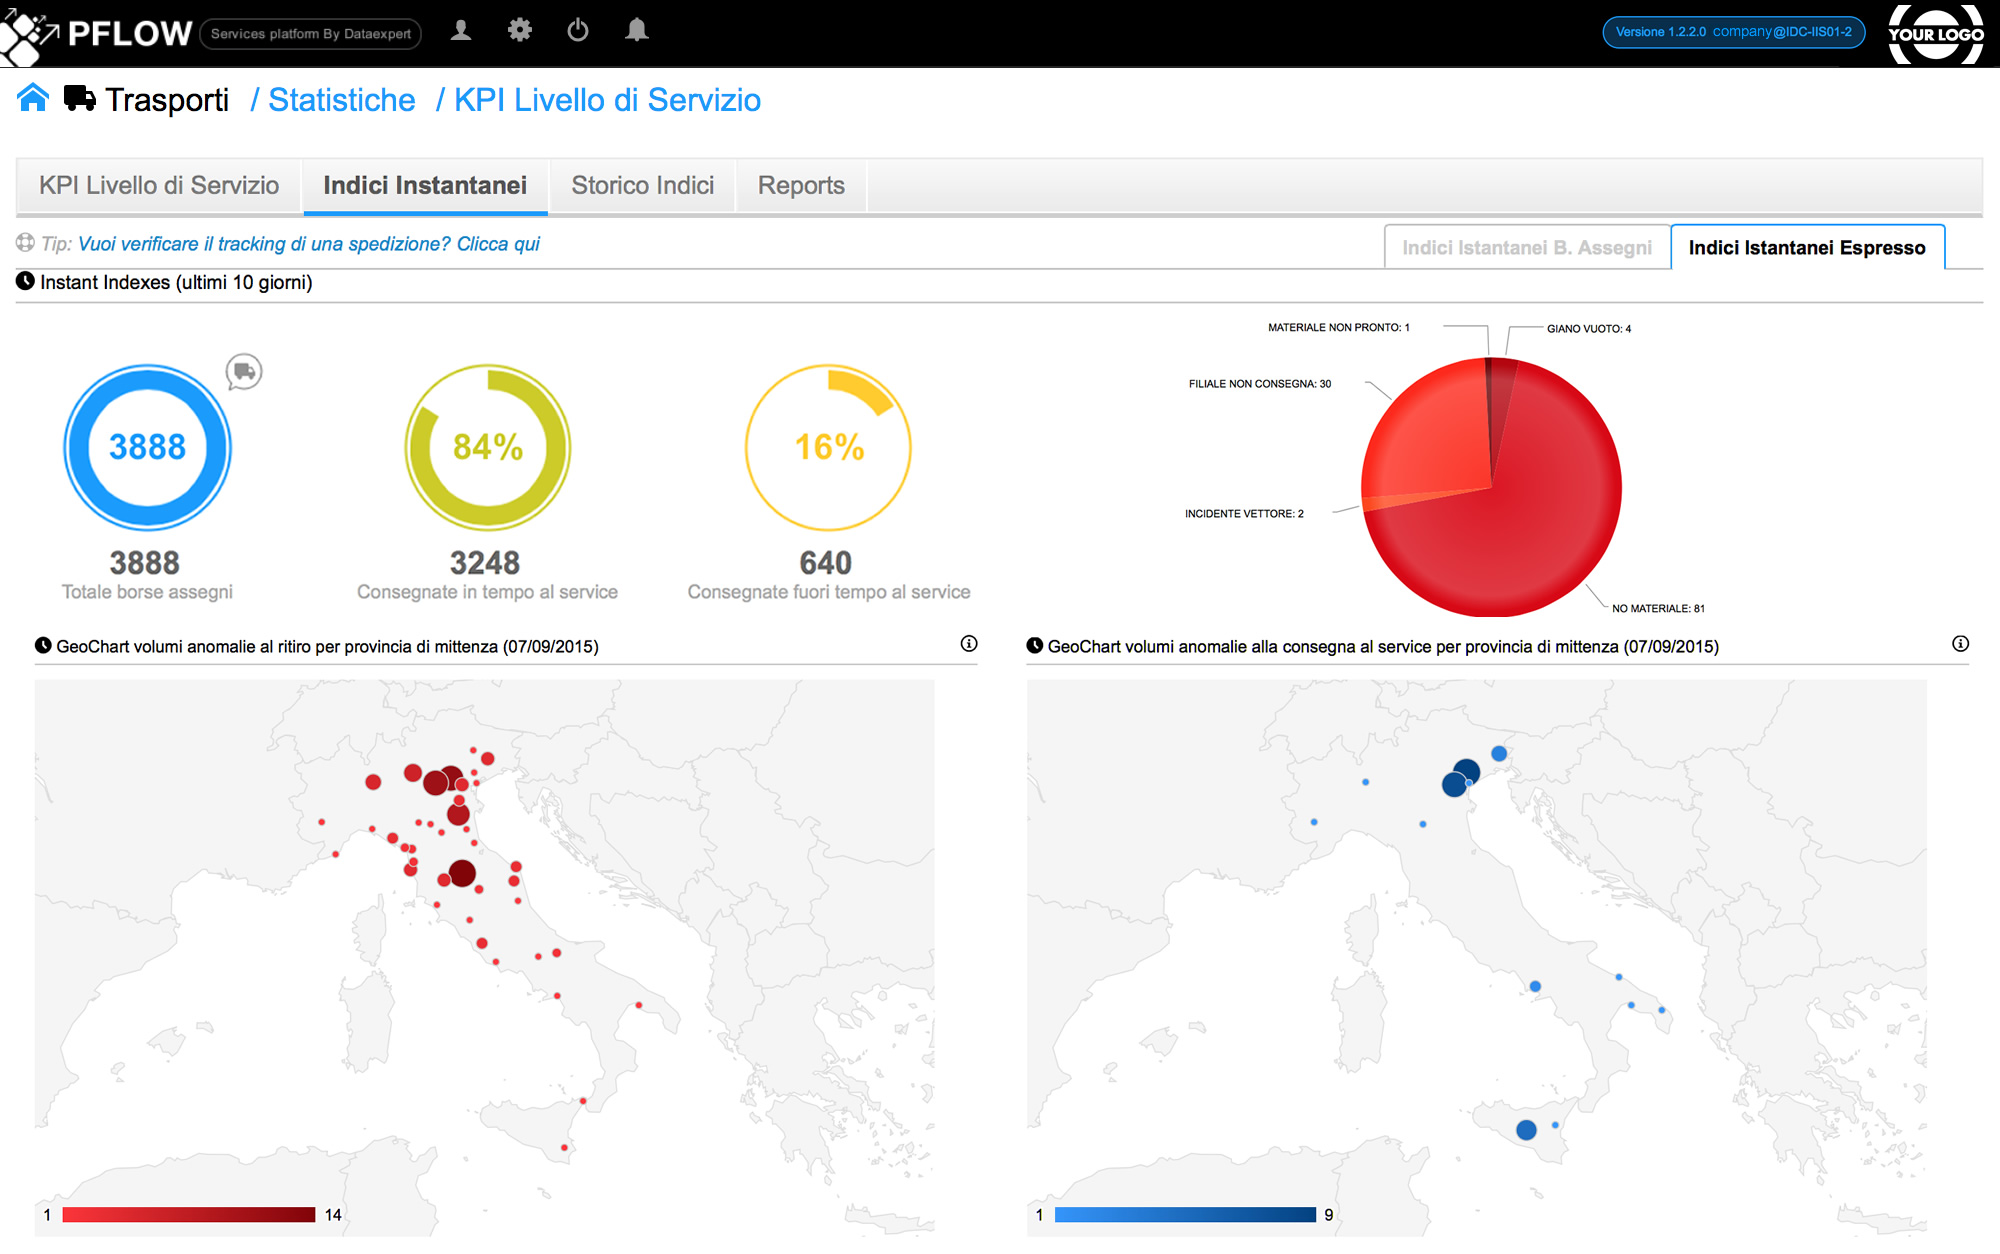Image resolution: width=2000 pixels, height=1254 pixels.
Task: Click the red map legend color bar
Action: tap(188, 1214)
